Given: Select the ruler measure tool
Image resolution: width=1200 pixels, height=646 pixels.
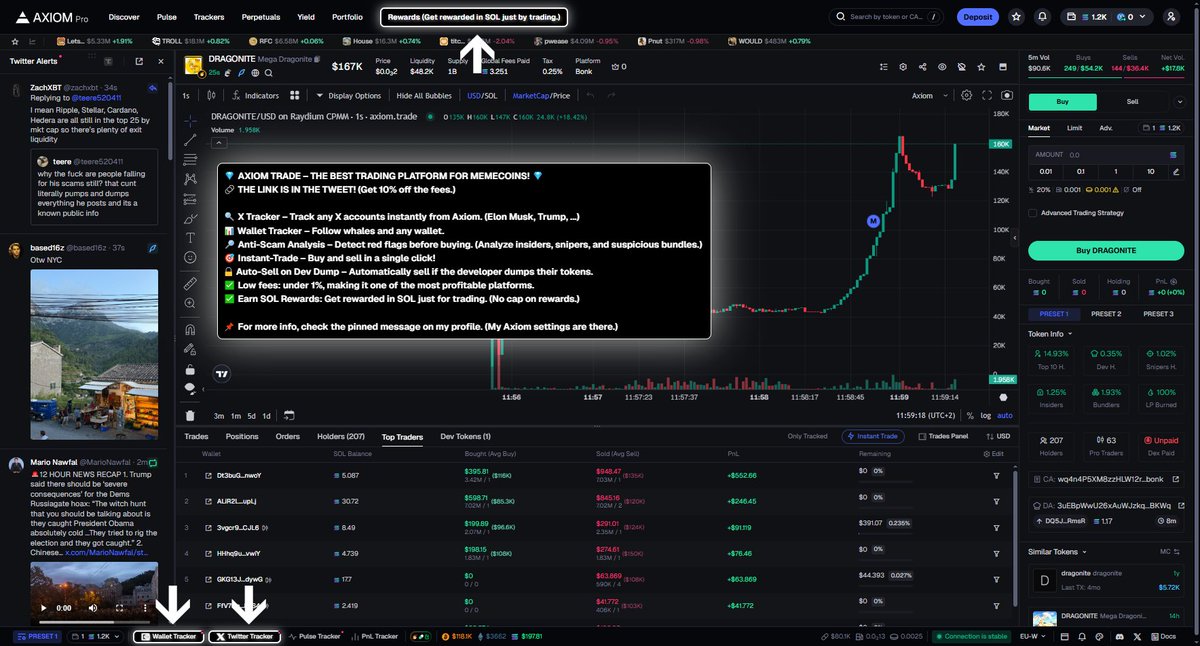Looking at the screenshot, I should click(190, 284).
